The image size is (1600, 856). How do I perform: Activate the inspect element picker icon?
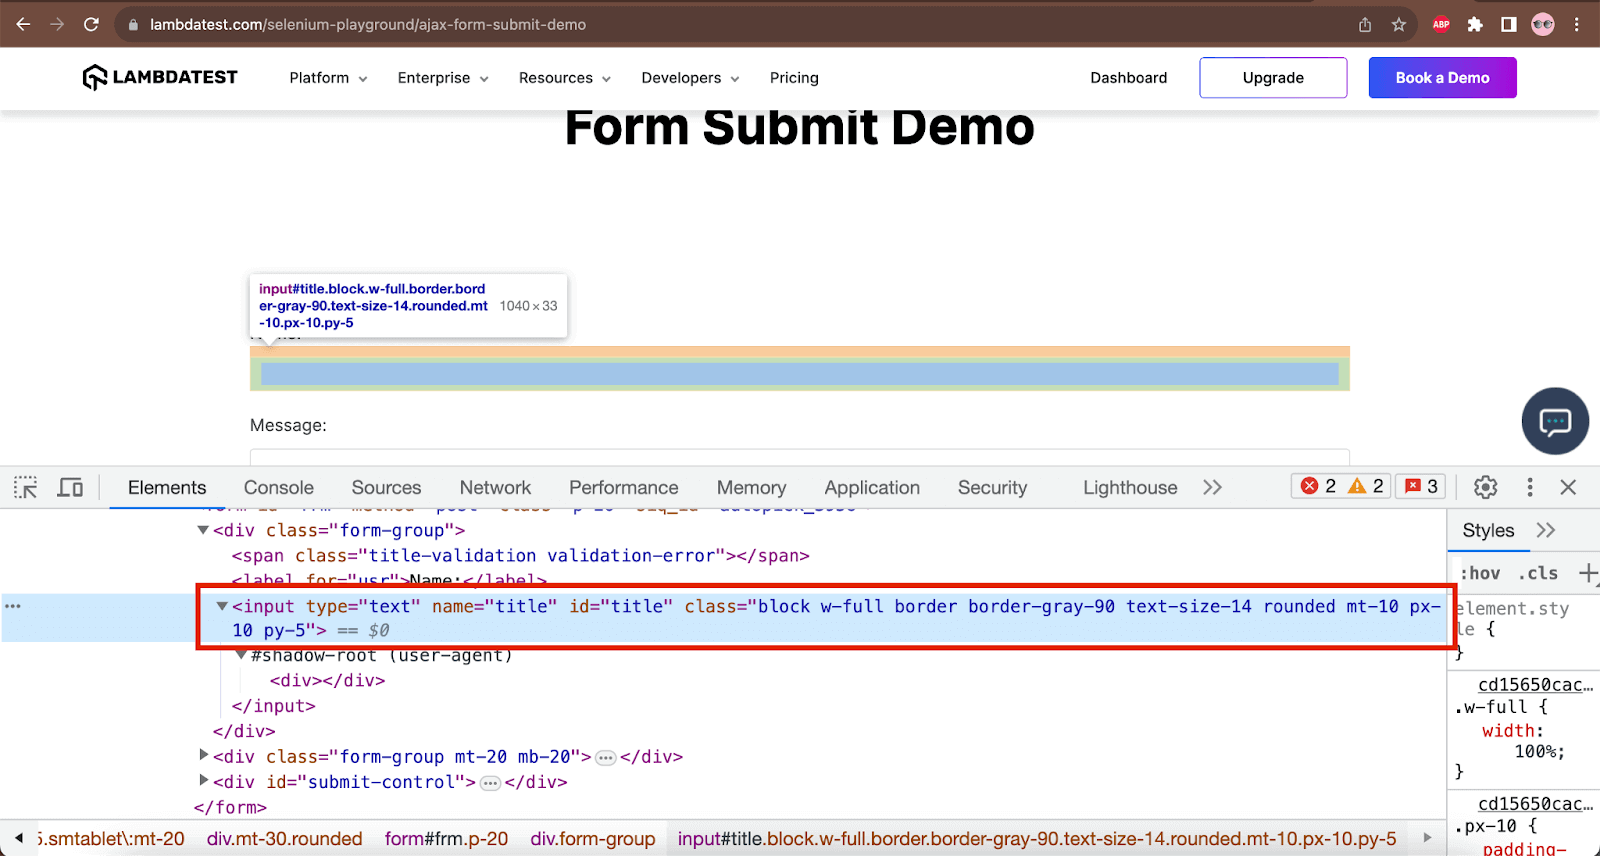coord(26,487)
